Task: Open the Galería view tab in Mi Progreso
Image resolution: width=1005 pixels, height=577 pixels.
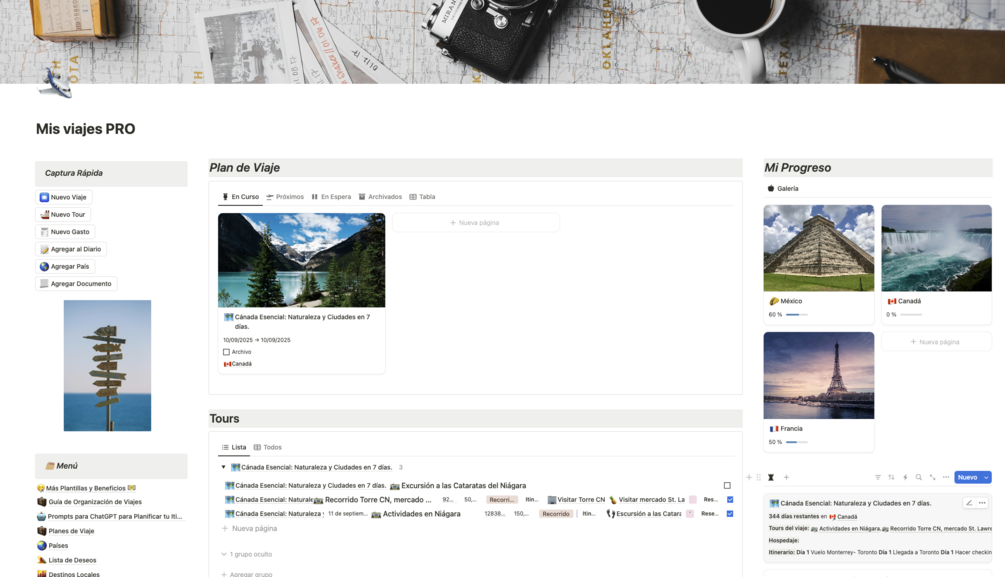Action: pyautogui.click(x=783, y=188)
